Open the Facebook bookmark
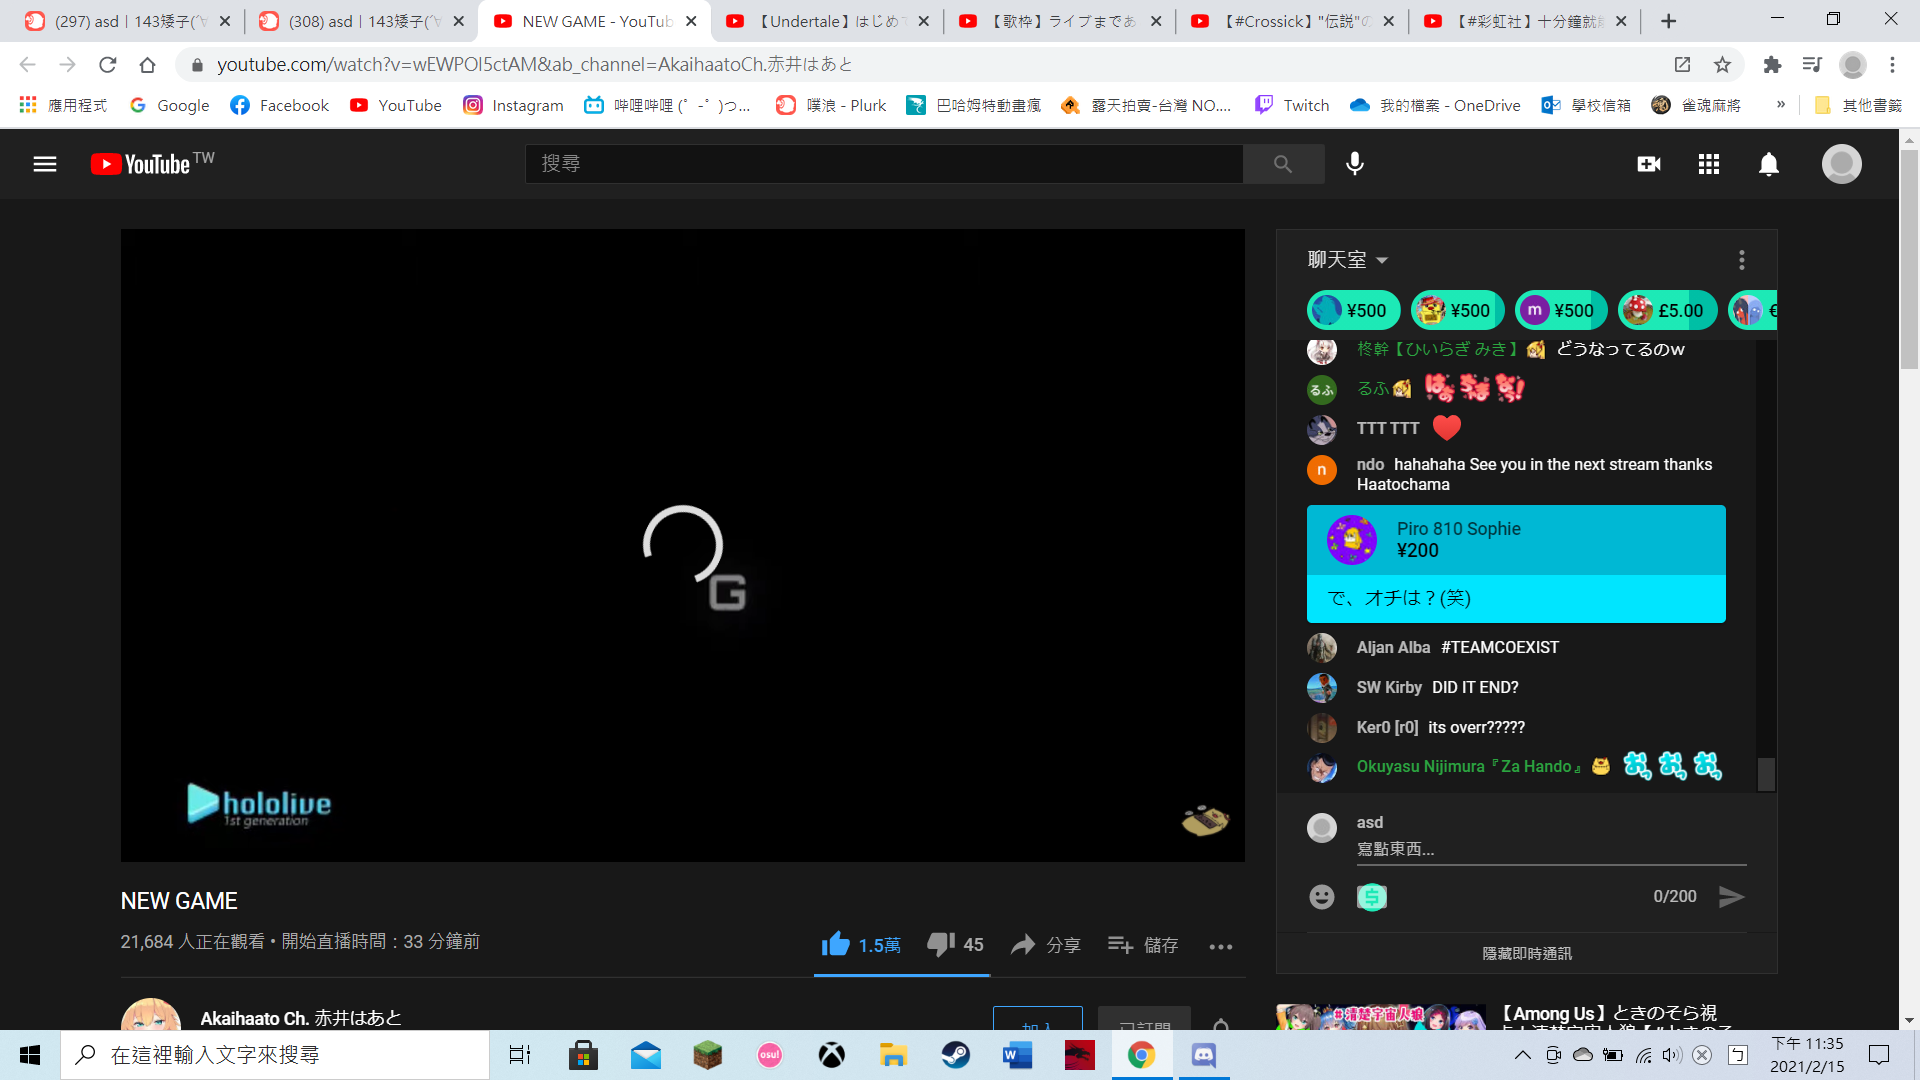1920x1080 pixels. (x=279, y=105)
